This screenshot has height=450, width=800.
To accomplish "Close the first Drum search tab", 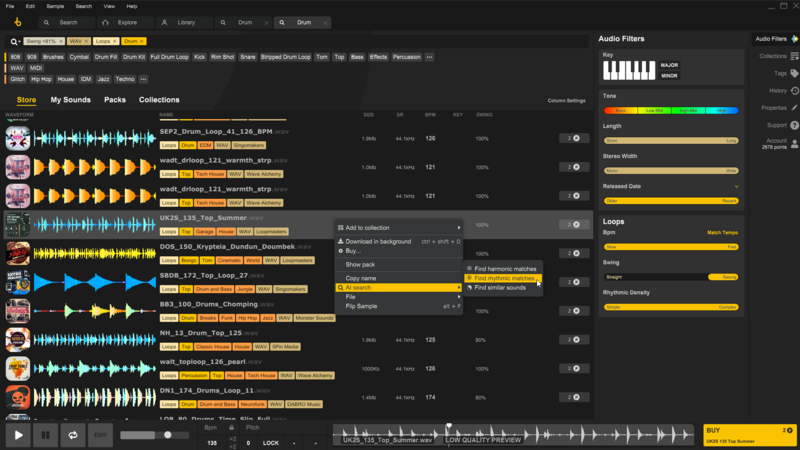I will coord(266,22).
